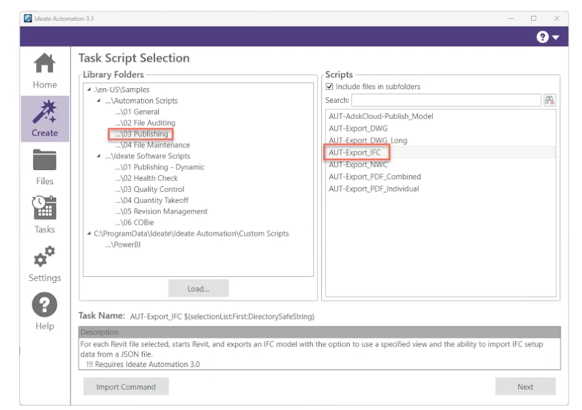
Task: Select the Create magic wand icon
Action: tap(44, 112)
